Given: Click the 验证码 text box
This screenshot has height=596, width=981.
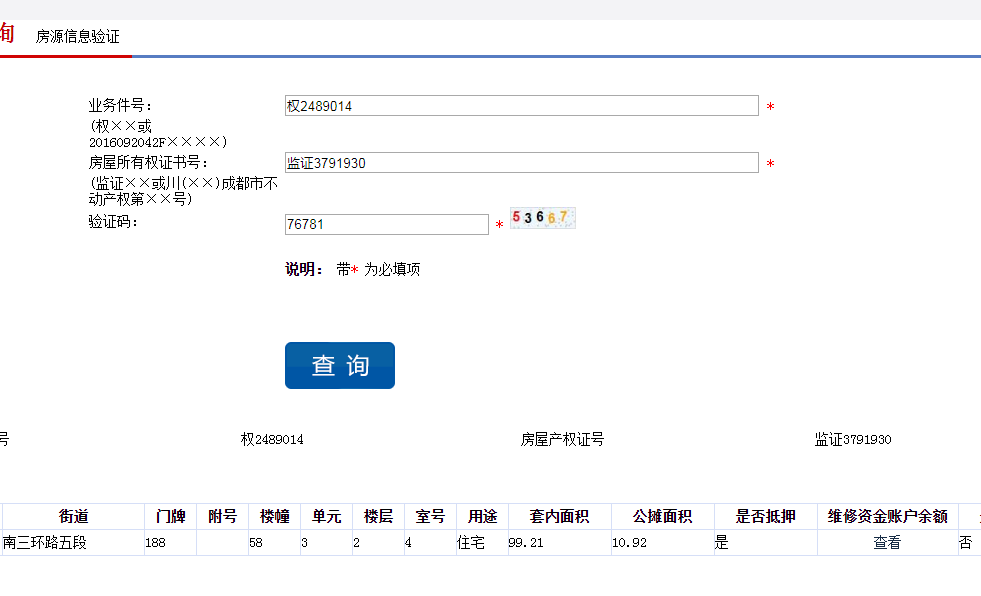Looking at the screenshot, I should [386, 225].
